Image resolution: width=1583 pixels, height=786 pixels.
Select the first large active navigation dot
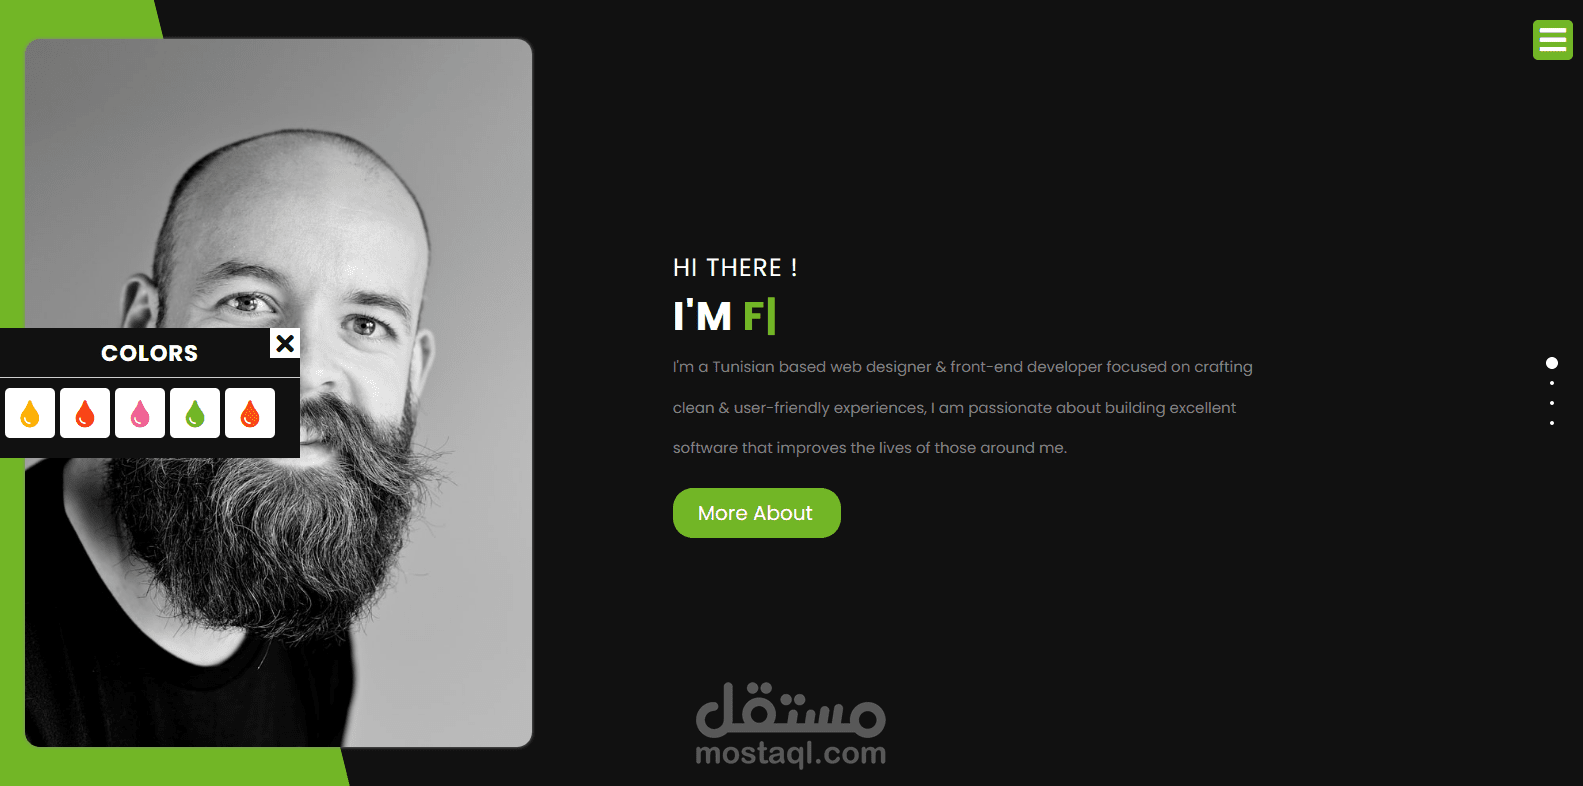tap(1552, 363)
